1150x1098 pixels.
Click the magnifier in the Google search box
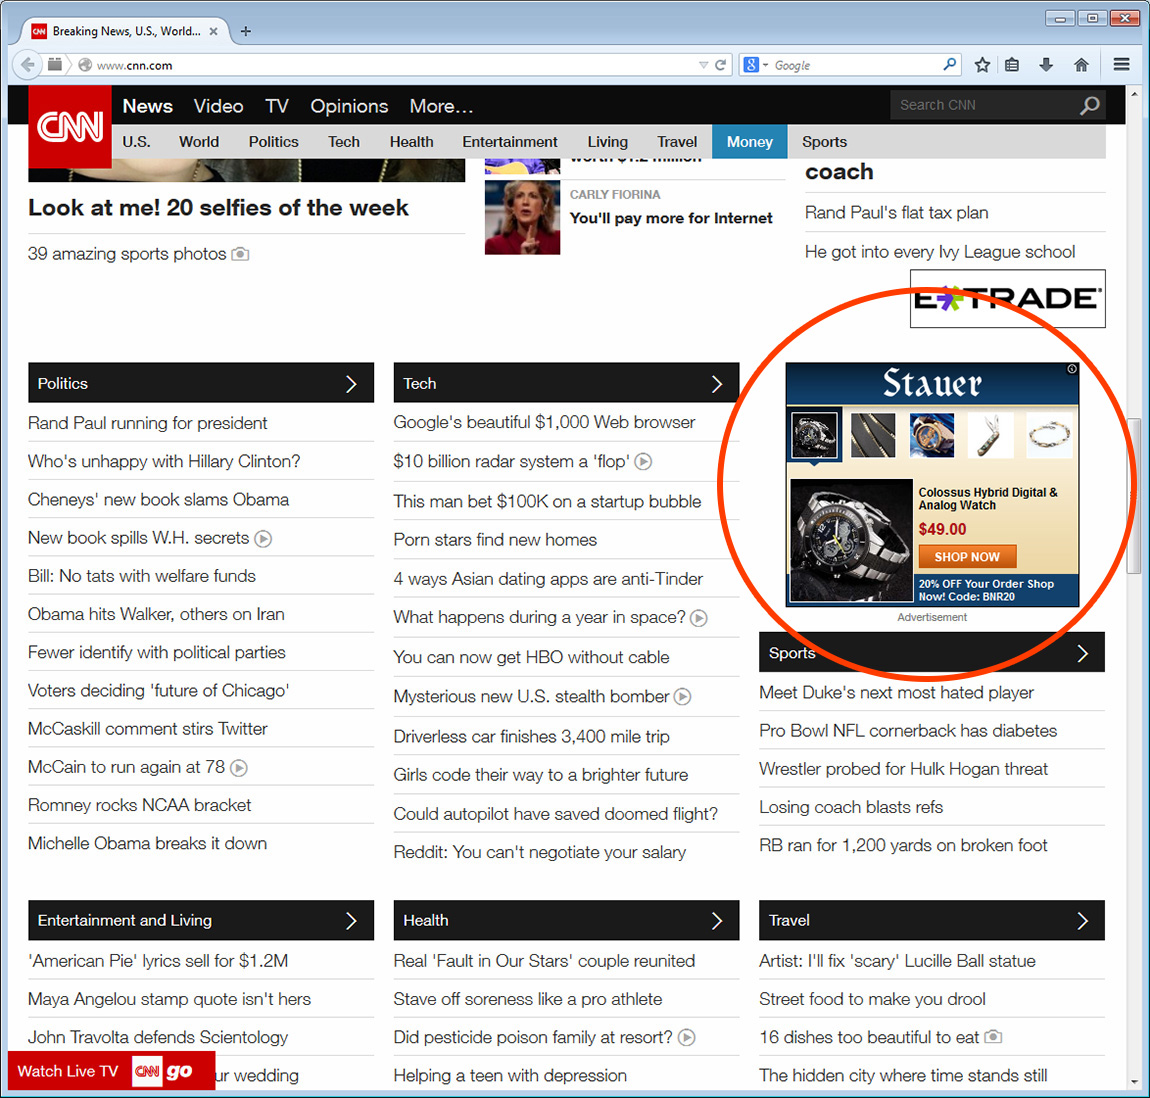(x=949, y=65)
